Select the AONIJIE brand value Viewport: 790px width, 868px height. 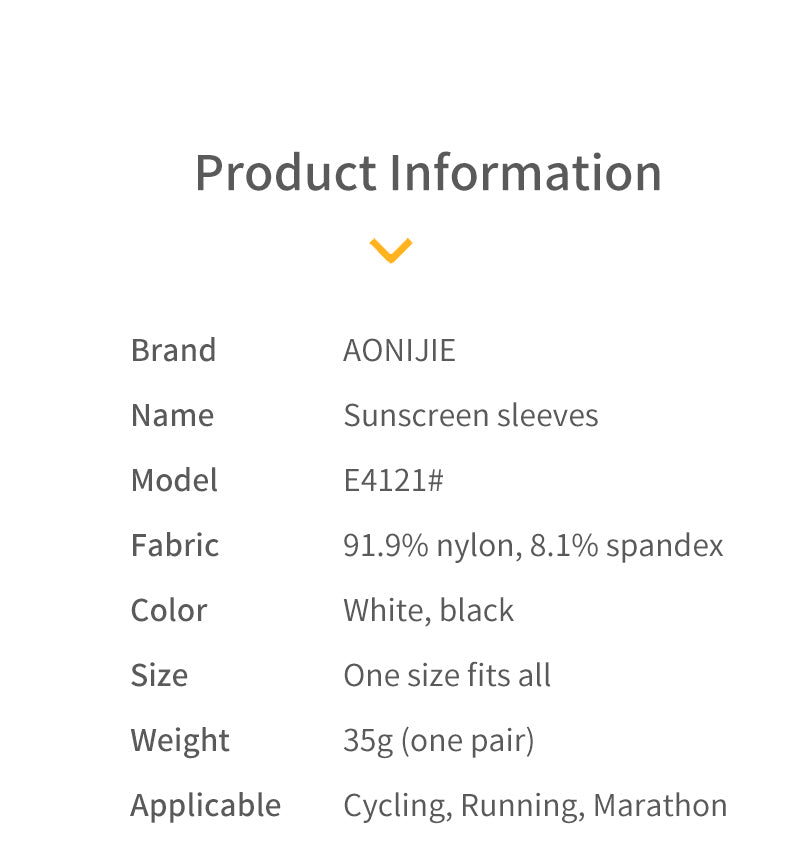click(x=399, y=350)
